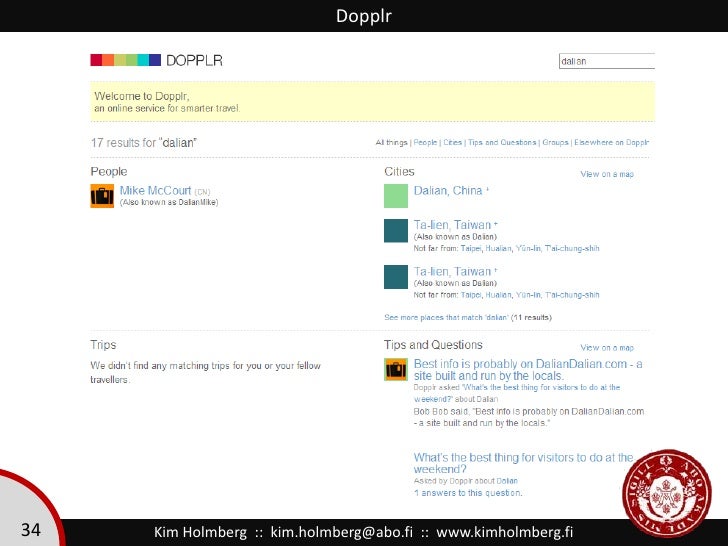Click the Trips section heading
The image size is (728, 546).
(x=103, y=344)
